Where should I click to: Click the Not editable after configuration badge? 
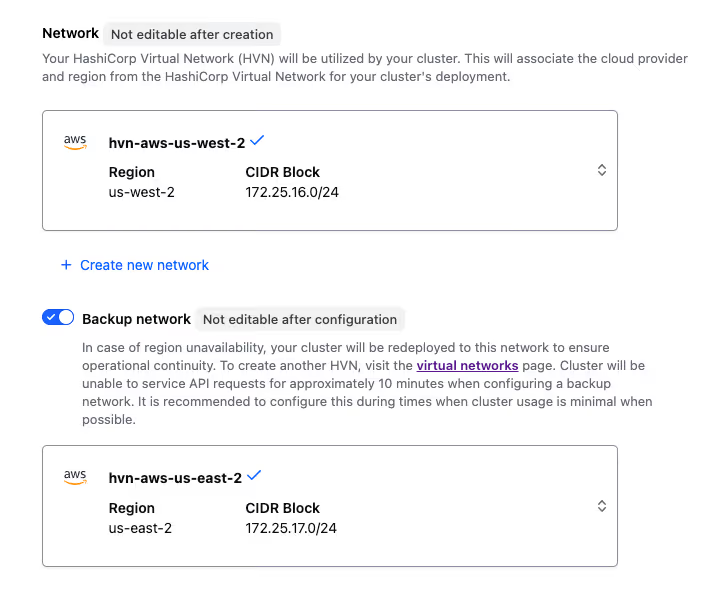(x=300, y=320)
